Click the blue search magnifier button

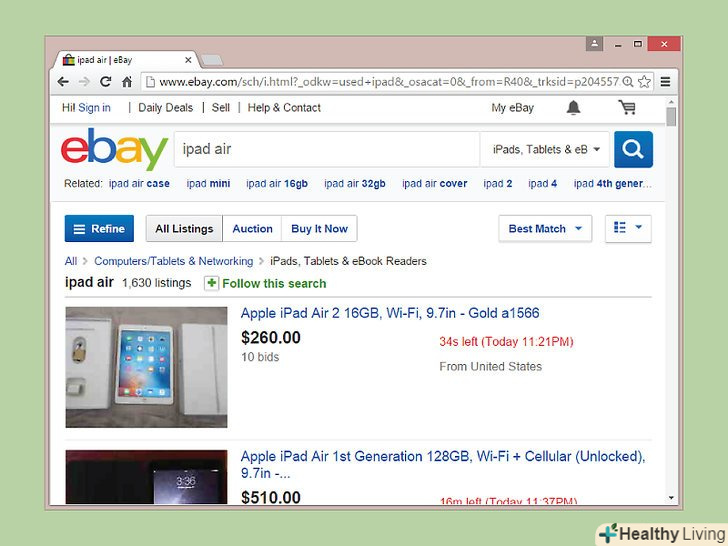pos(633,150)
